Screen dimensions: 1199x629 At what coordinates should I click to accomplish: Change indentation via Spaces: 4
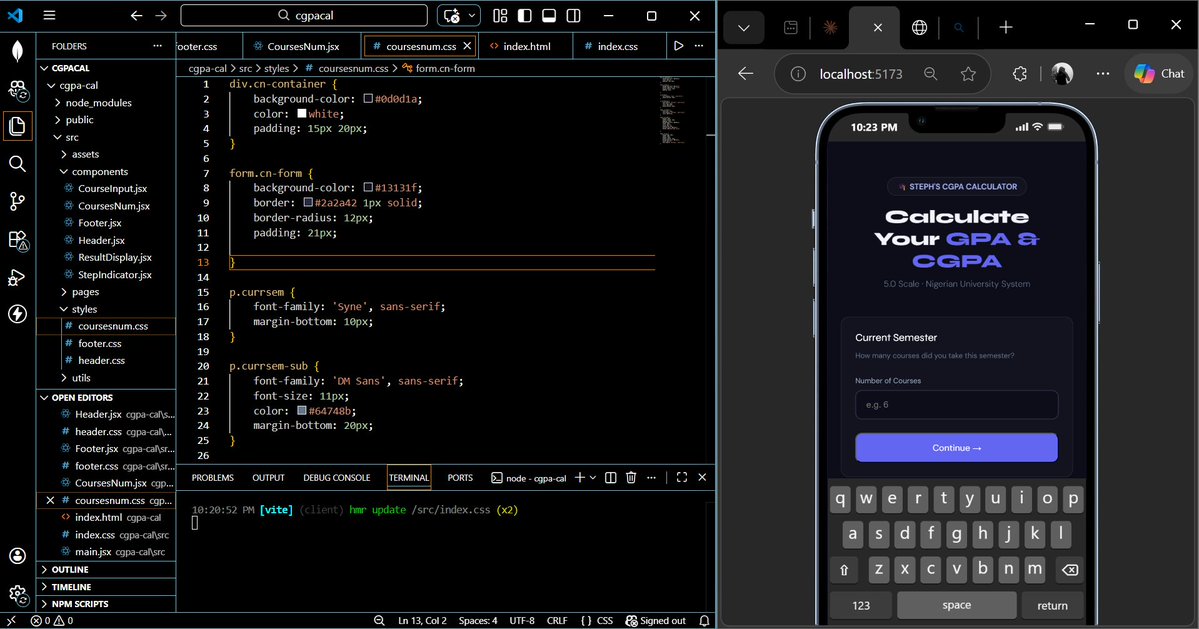click(478, 621)
